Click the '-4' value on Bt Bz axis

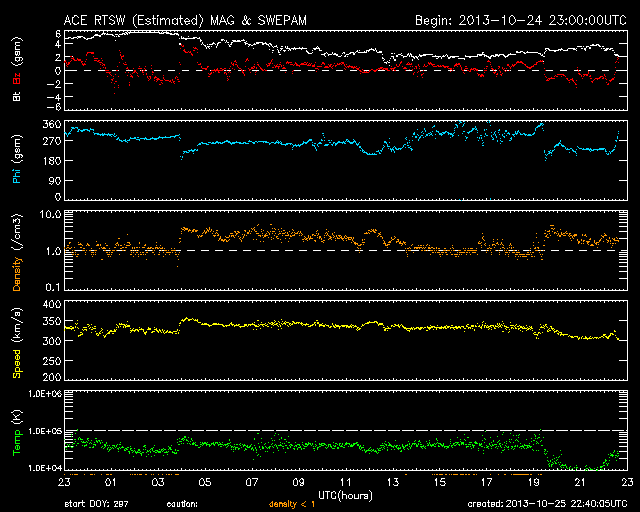[54, 97]
